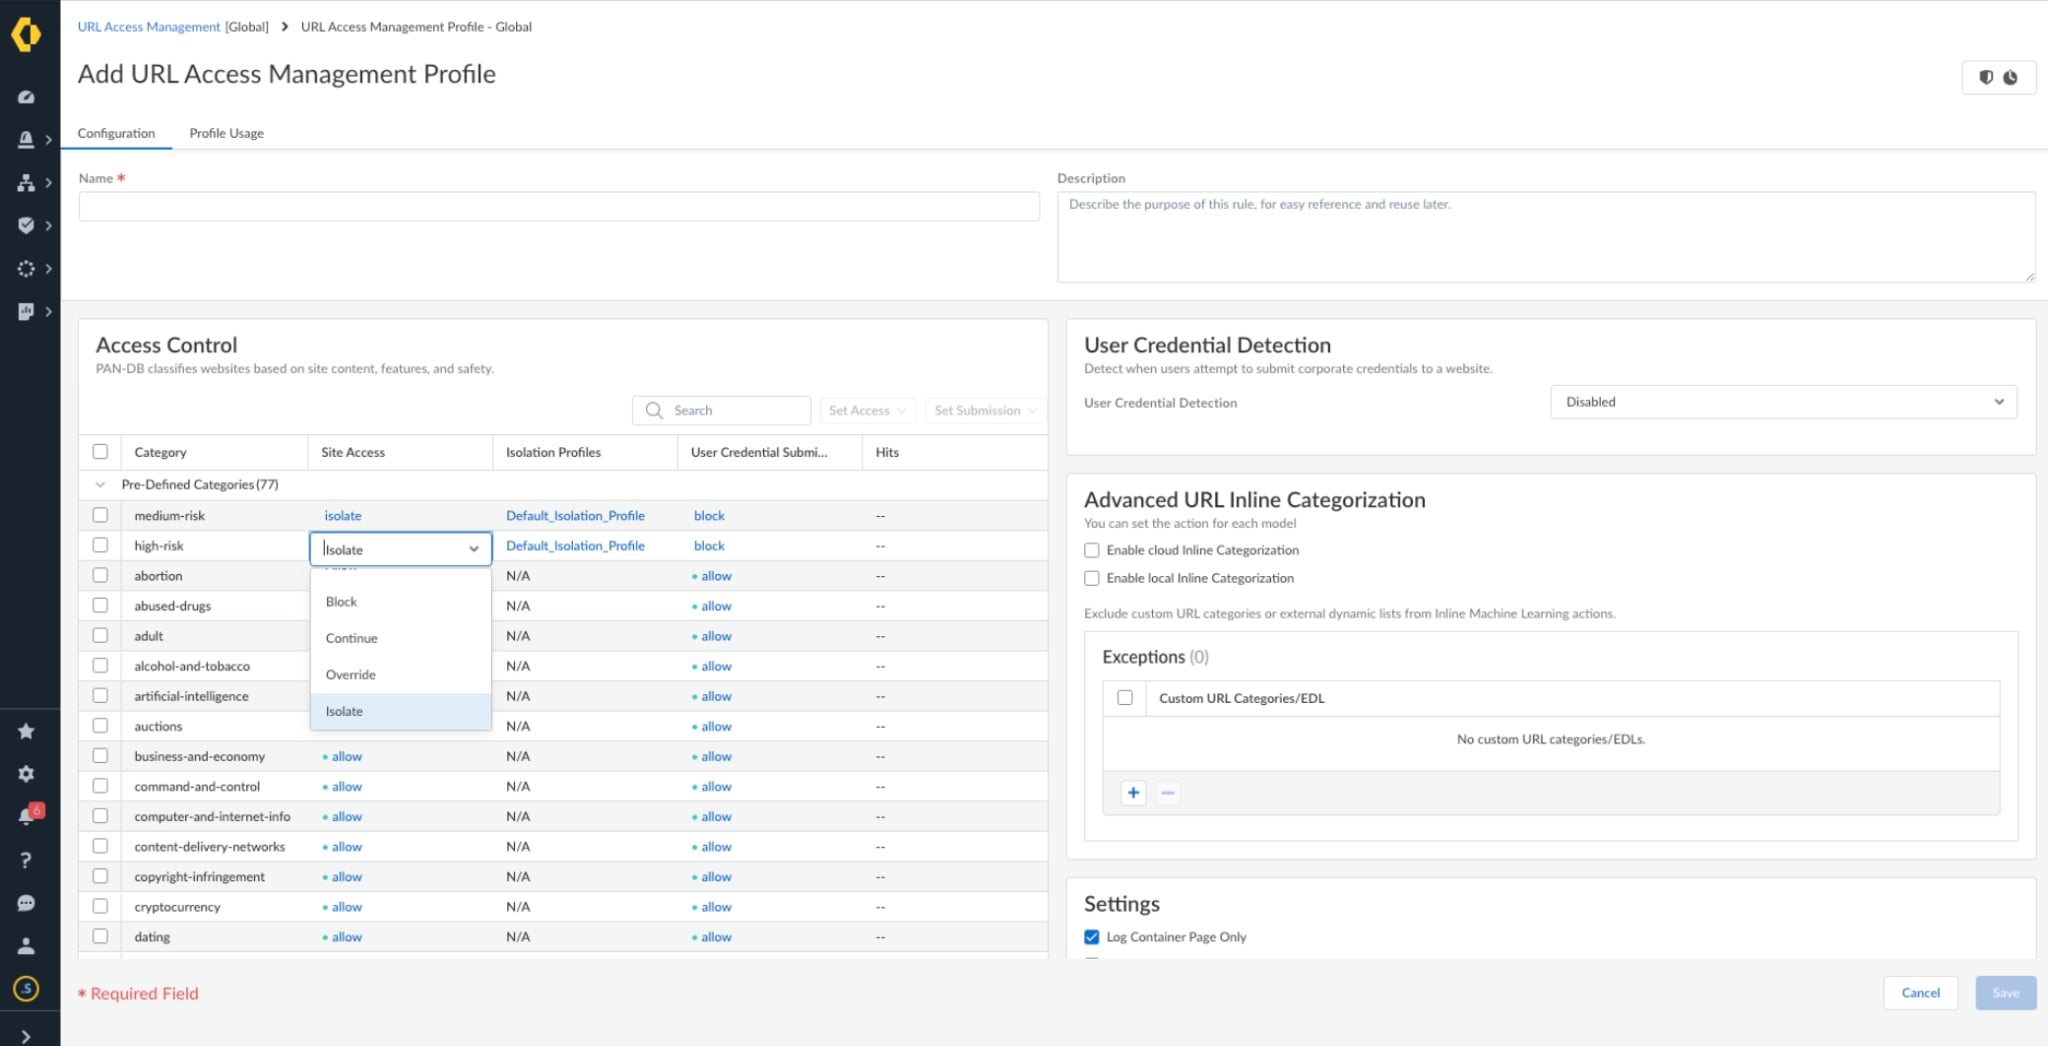This screenshot has height=1046, width=2048.
Task: Open User Credential Detection Disabled dropdown
Action: (x=1783, y=402)
